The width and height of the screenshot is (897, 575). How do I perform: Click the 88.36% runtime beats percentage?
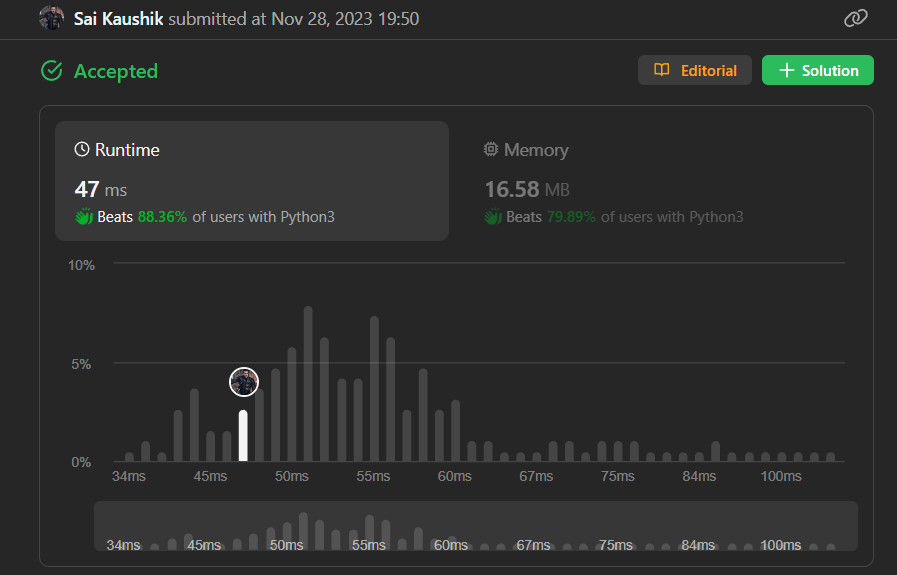pyautogui.click(x=162, y=217)
